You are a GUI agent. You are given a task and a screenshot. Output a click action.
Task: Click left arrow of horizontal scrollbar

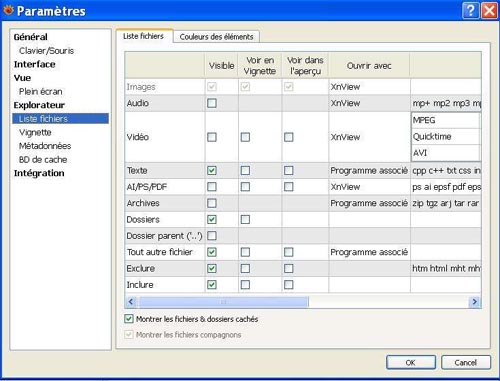click(x=131, y=302)
